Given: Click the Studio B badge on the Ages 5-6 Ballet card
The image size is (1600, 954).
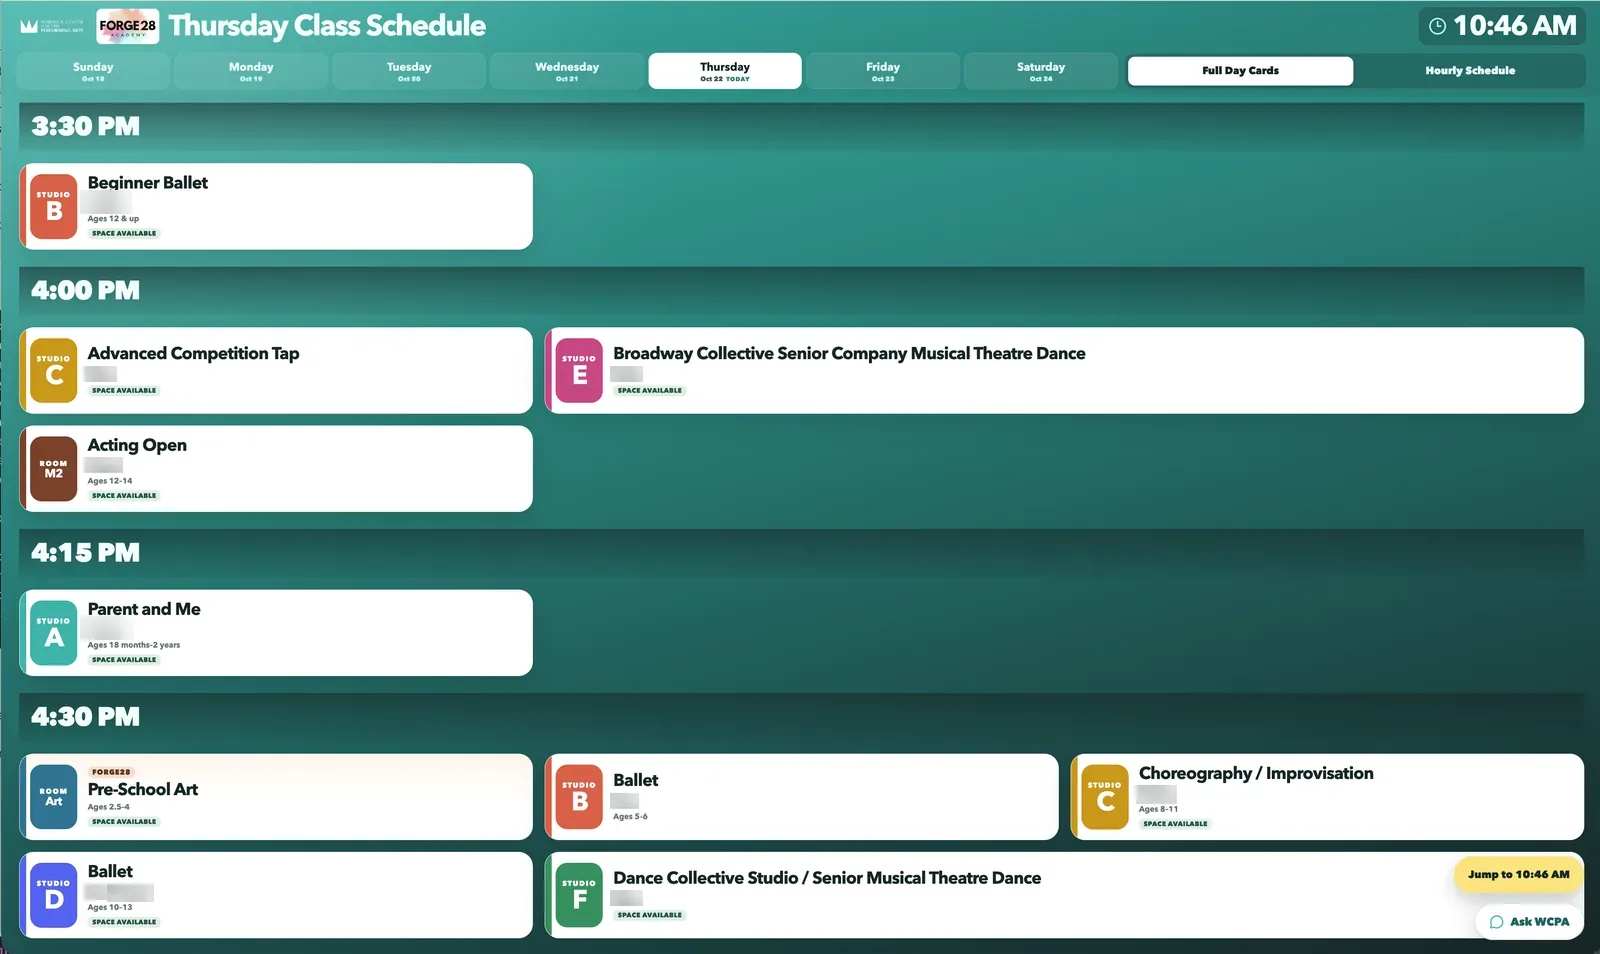Looking at the screenshot, I should (x=579, y=797).
